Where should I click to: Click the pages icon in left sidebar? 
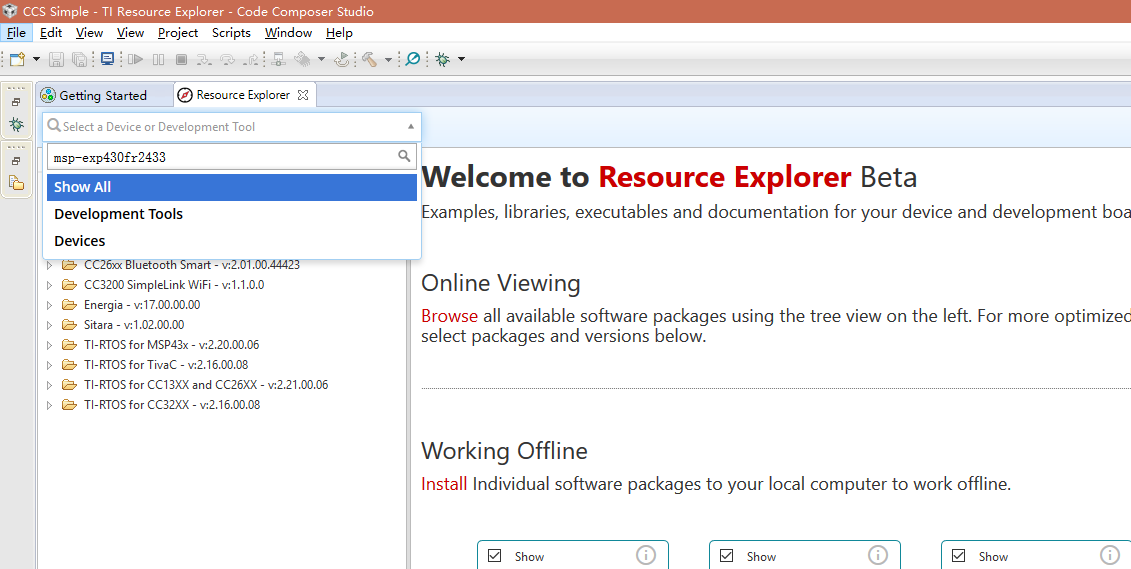click(16, 183)
